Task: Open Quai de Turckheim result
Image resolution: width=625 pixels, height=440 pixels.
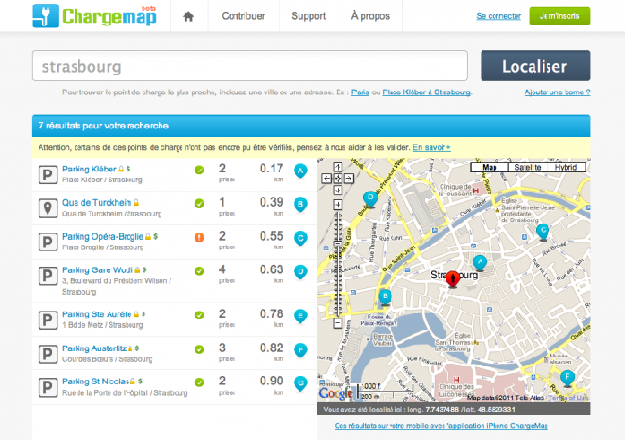Action: (96, 202)
